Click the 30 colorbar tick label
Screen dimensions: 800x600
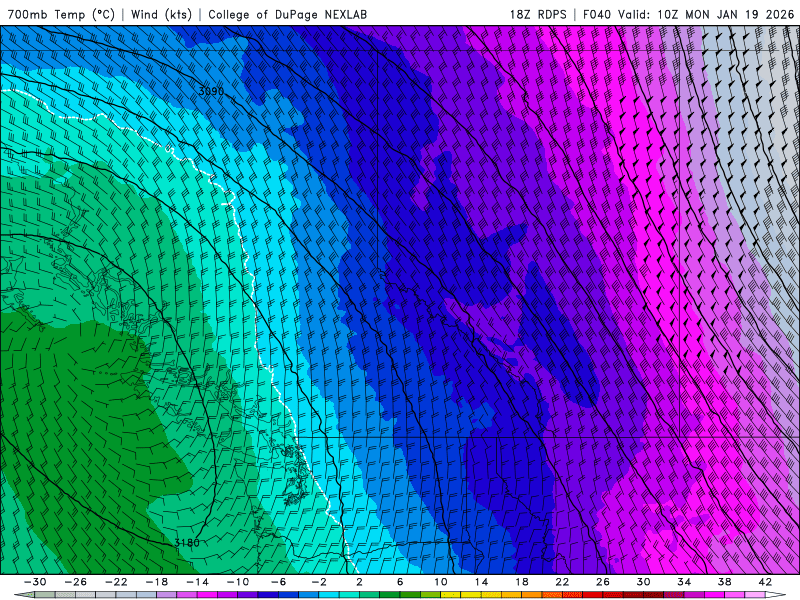pyautogui.click(x=643, y=582)
